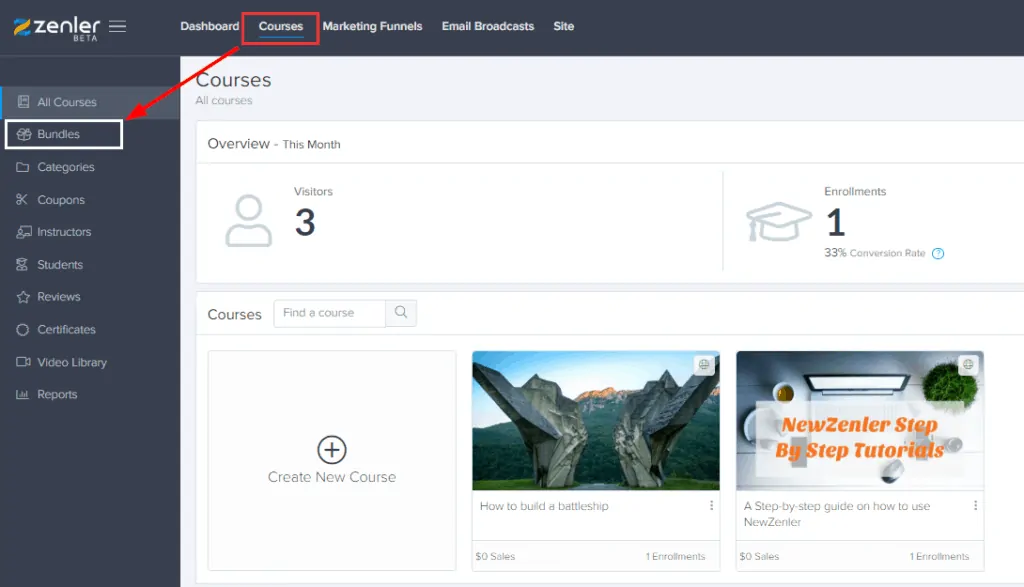Click the graduation cap Enrollments icon

[x=779, y=222]
